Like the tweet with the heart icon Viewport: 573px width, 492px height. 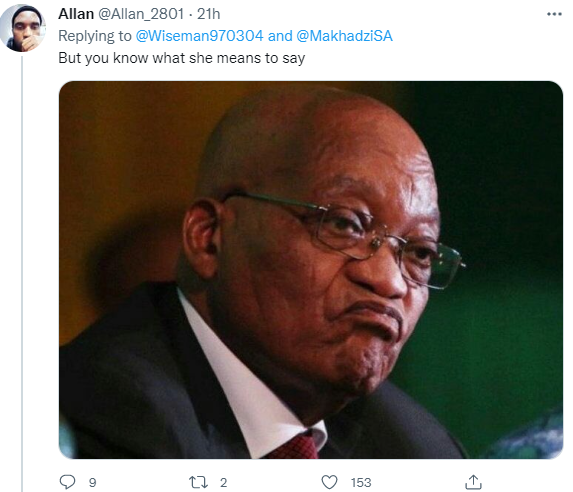click(329, 482)
